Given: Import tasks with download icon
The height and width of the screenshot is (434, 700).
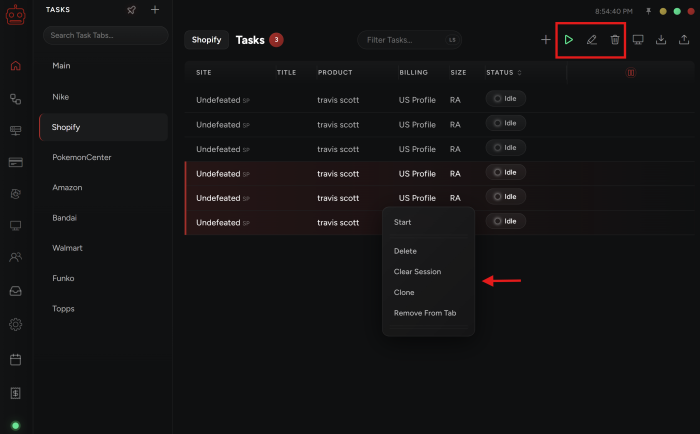Looking at the screenshot, I should click(x=661, y=40).
